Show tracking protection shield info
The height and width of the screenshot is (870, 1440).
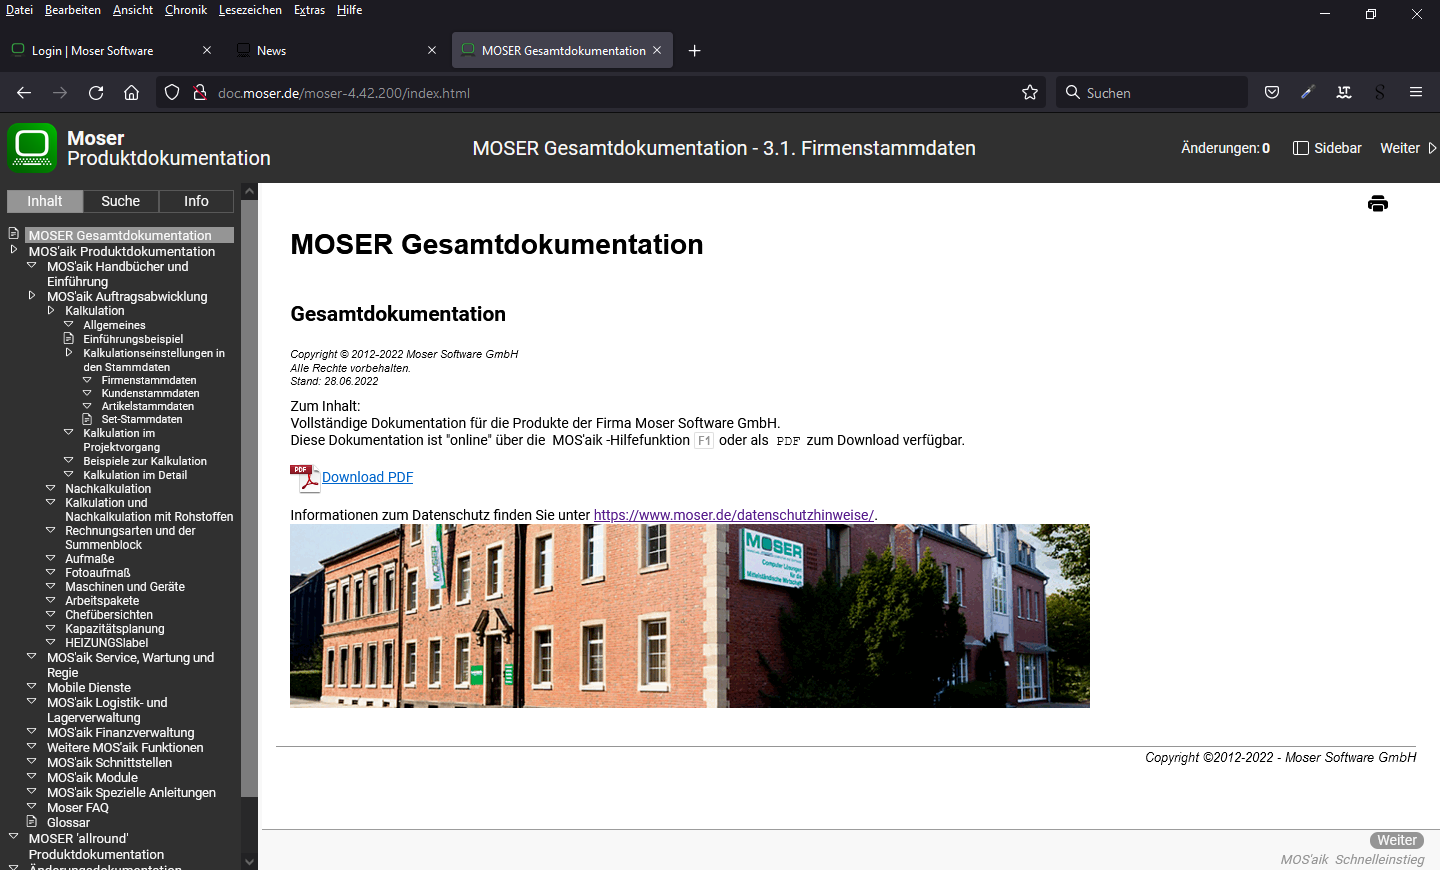click(x=172, y=92)
